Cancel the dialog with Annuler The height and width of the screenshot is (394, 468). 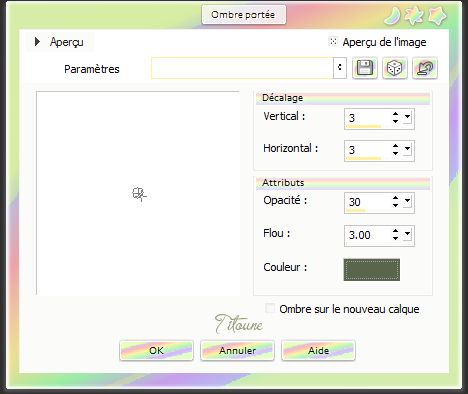[x=237, y=350]
